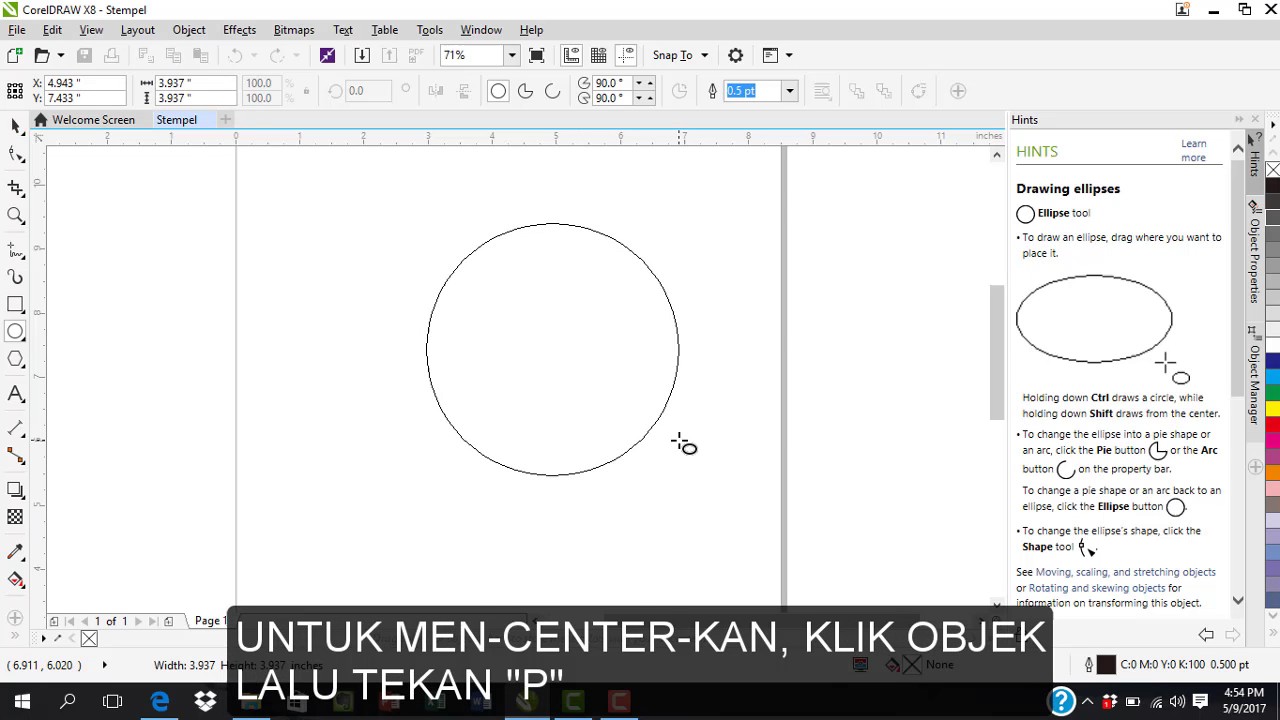Screen dimensions: 1280x720
Task: Select the Freehand tool
Action: 15,248
